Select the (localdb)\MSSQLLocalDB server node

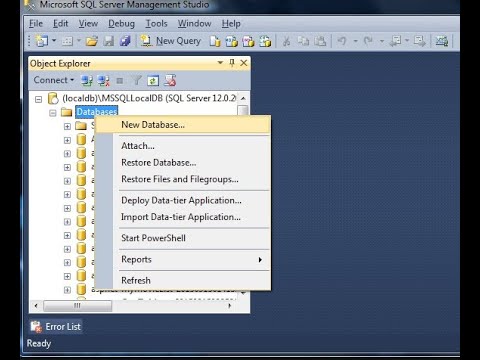(149, 98)
